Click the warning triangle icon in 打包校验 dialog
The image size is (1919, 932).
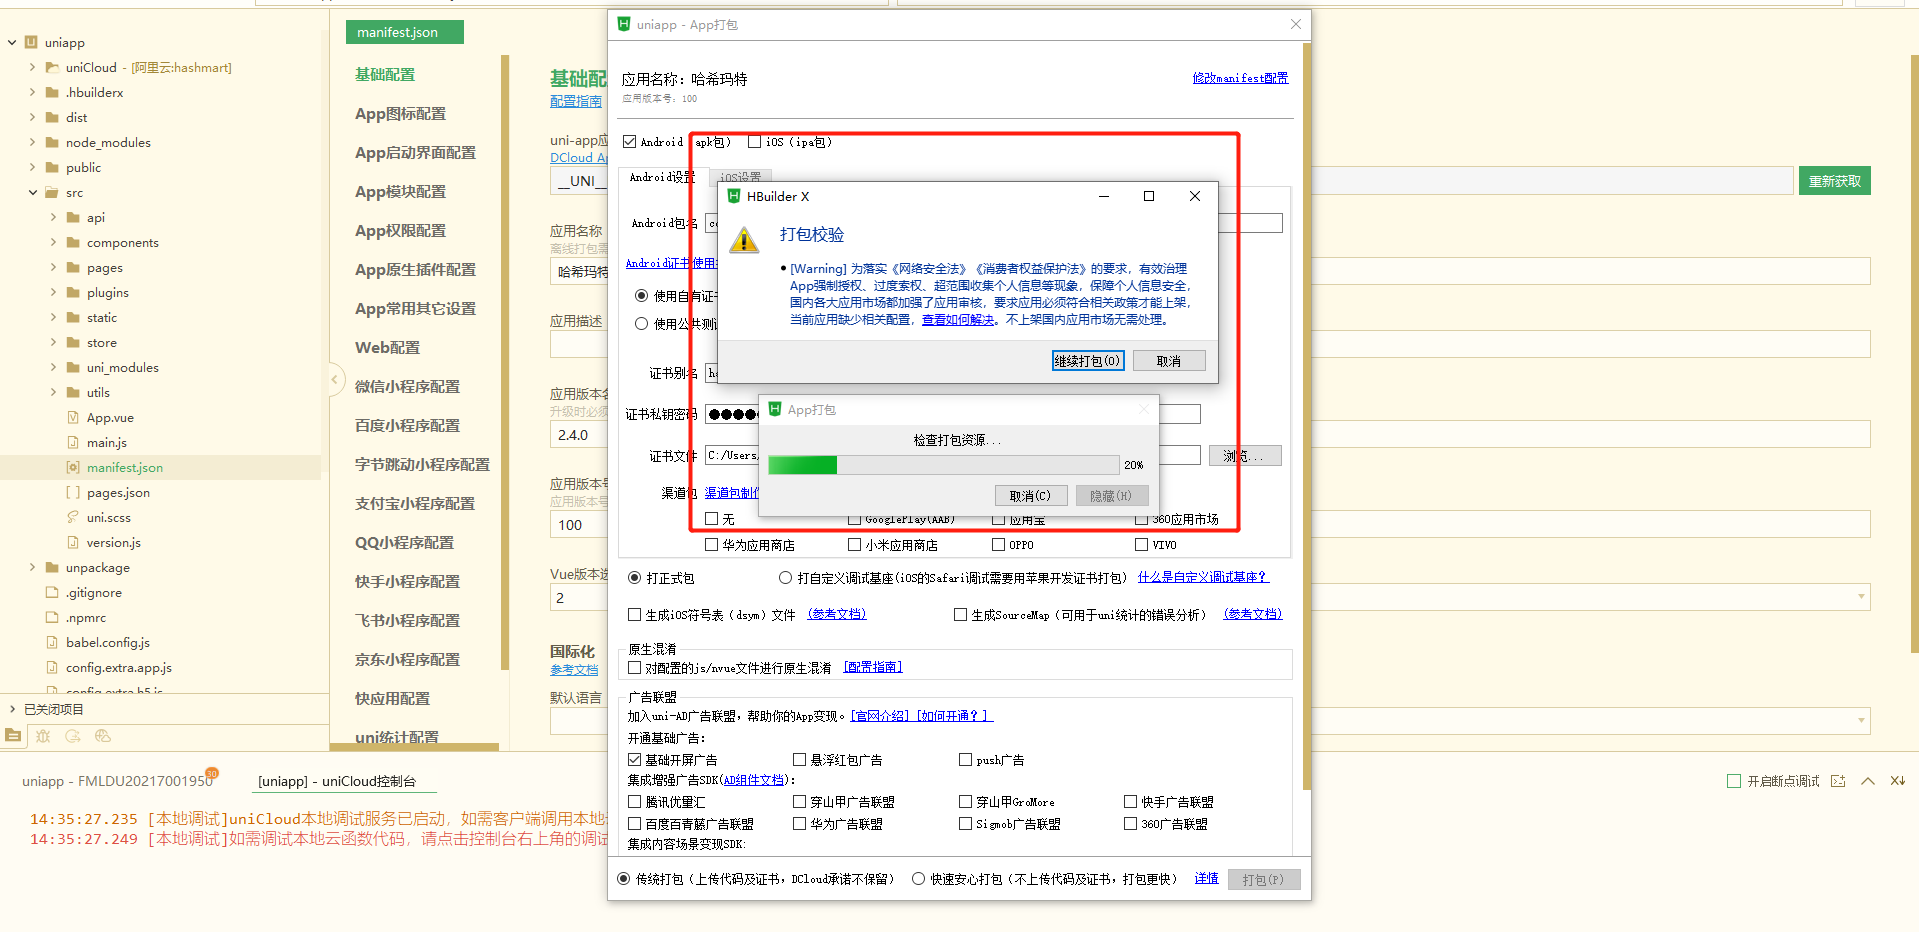coord(744,240)
